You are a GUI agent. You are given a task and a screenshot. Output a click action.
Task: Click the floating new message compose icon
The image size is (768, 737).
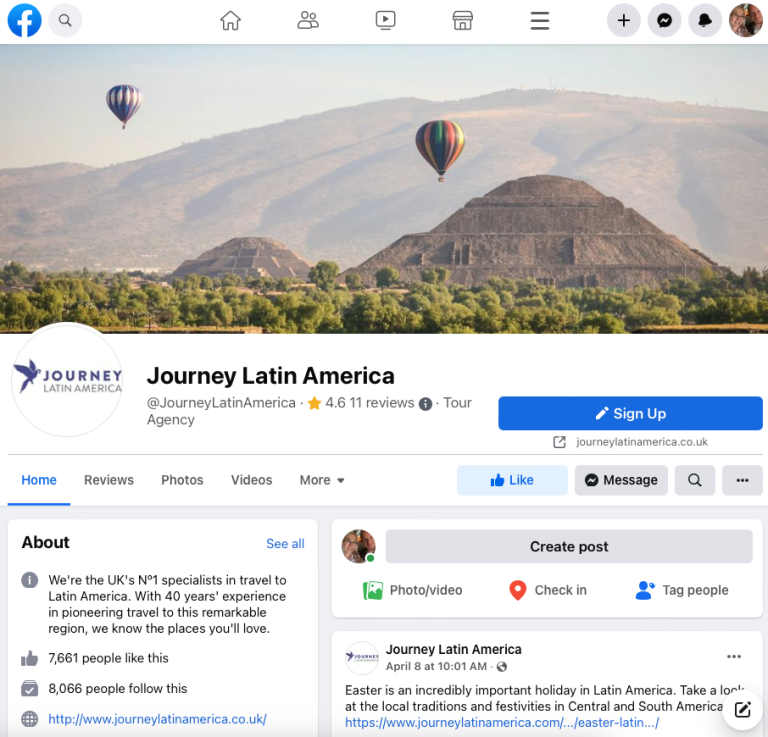click(742, 710)
